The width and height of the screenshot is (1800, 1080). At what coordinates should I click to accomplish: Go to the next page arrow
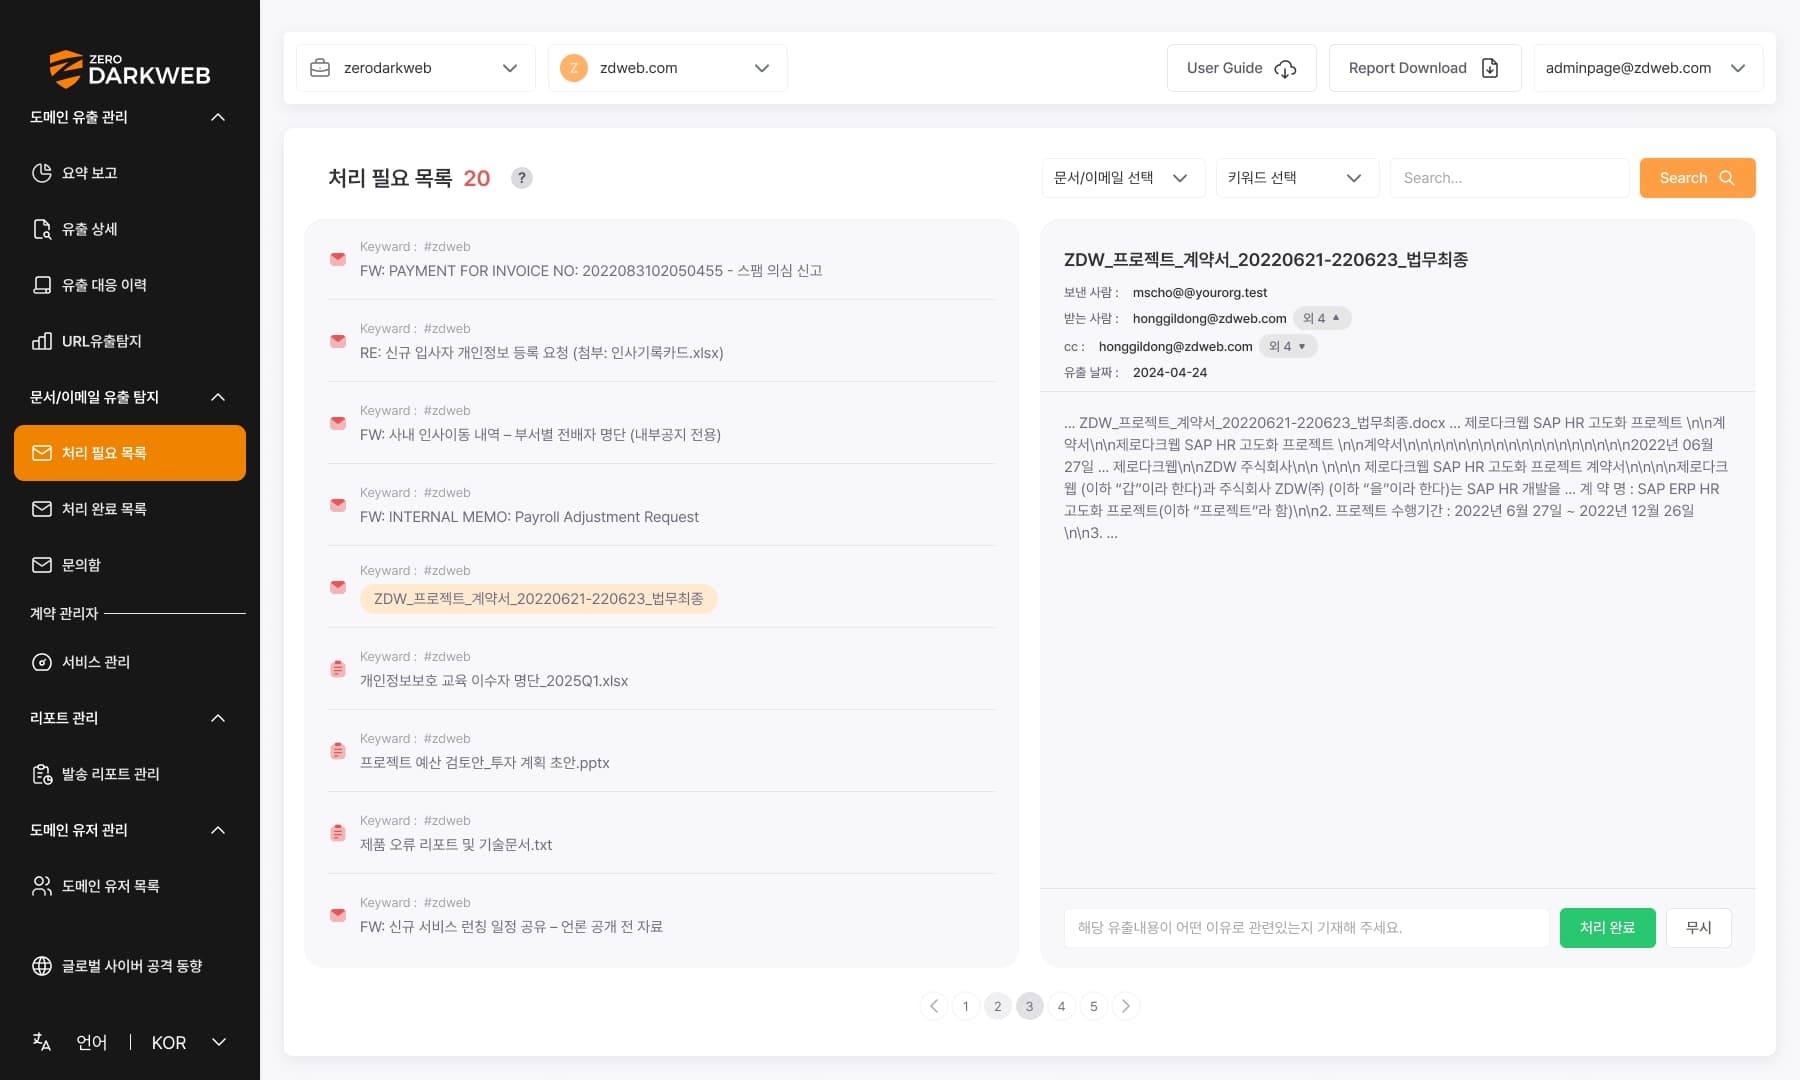(x=1126, y=1006)
